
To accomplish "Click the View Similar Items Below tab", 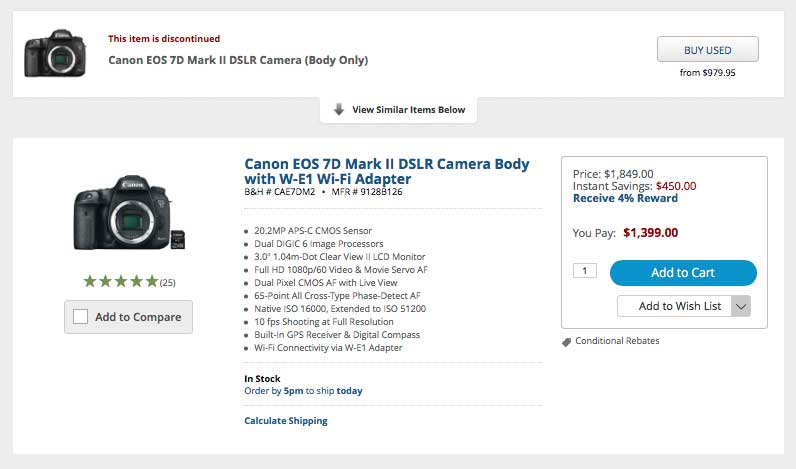I will tap(399, 110).
